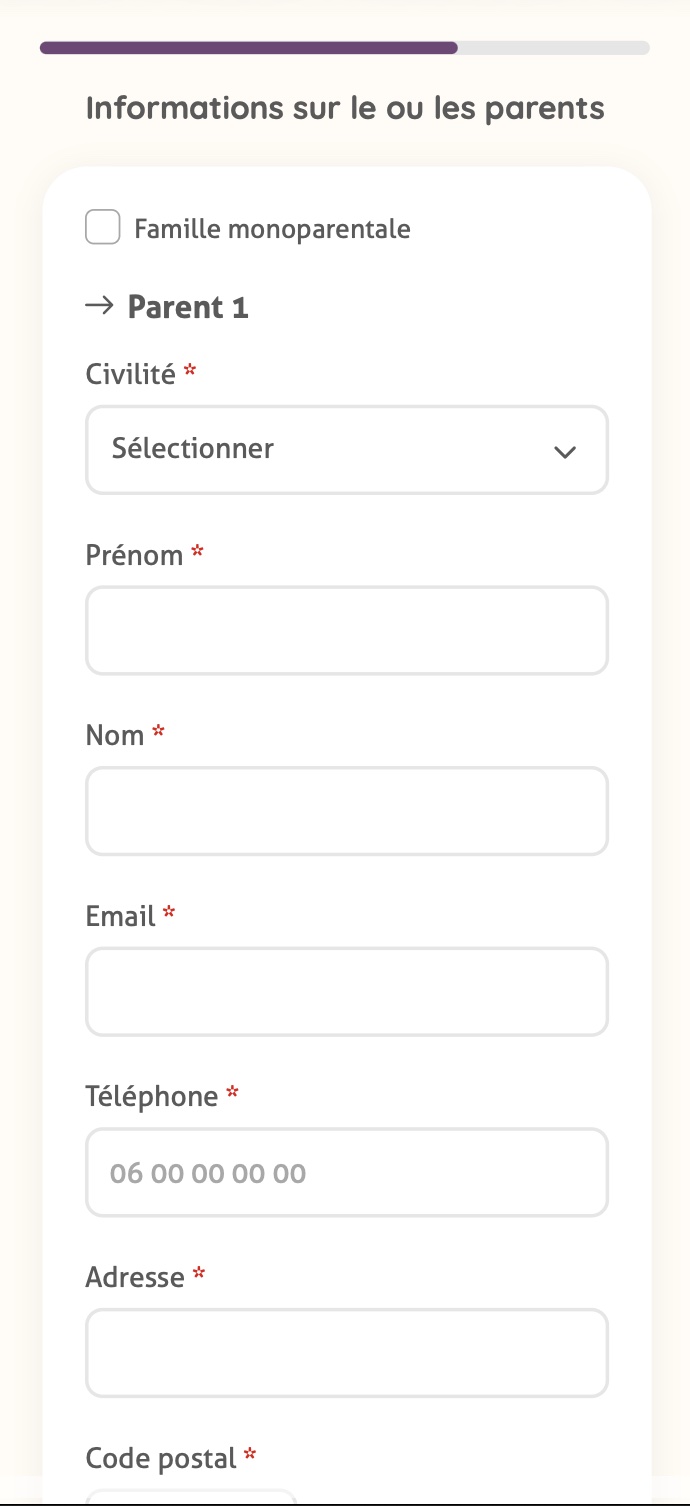Screen dimensions: 690x1506
Task: Click the arrow icon beside Parent 1
Action: [100, 306]
